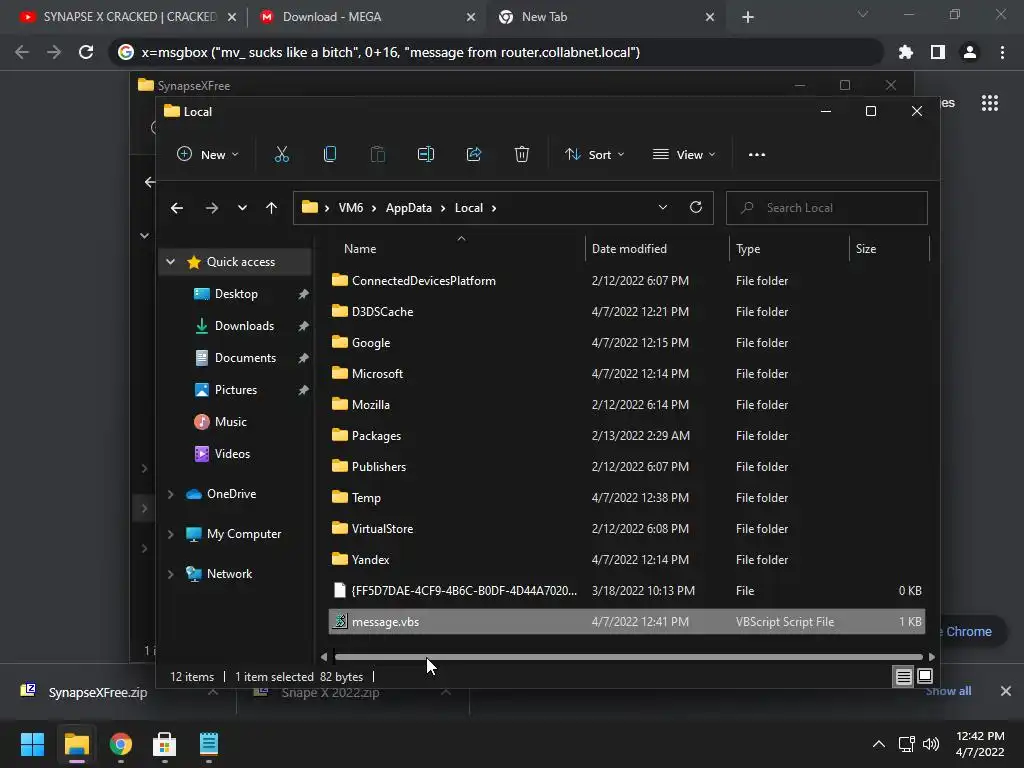Expand the OneDrive tree node
Viewport: 1024px width, 768px height.
(170, 494)
